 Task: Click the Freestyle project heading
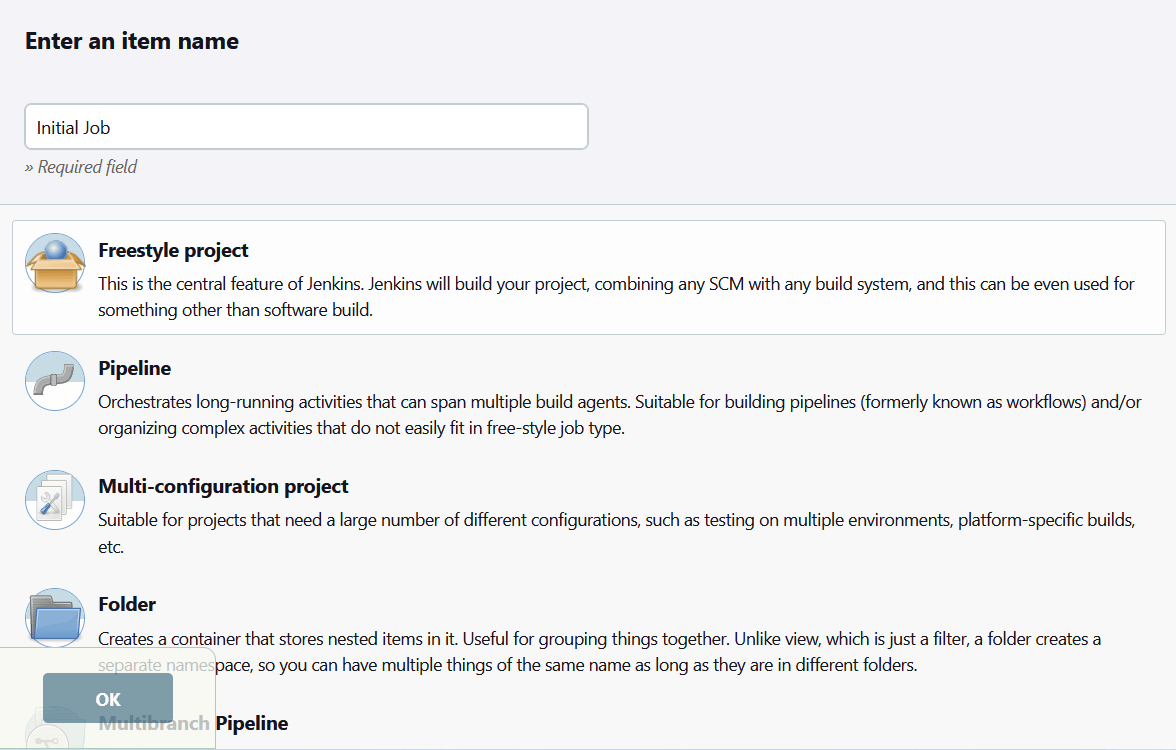click(x=172, y=250)
